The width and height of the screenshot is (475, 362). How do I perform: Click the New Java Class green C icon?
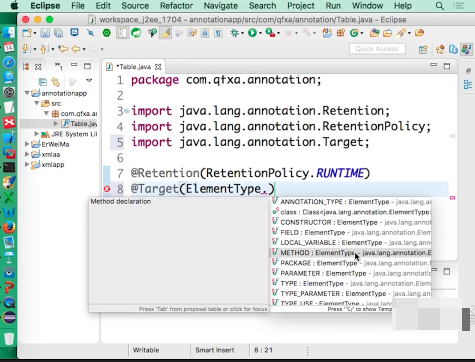[354, 33]
